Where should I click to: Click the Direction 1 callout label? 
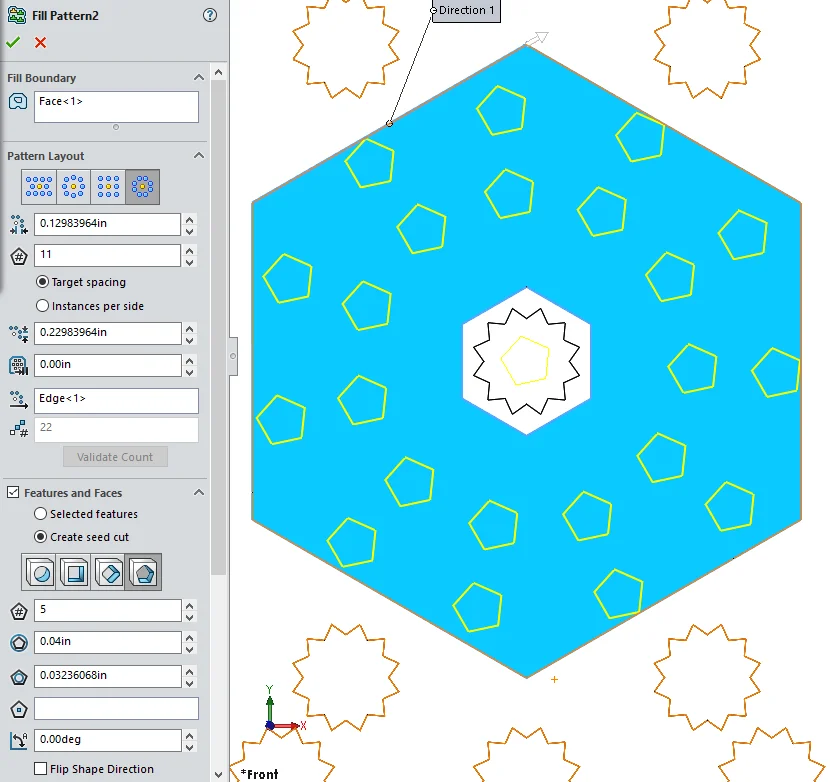coord(467,11)
